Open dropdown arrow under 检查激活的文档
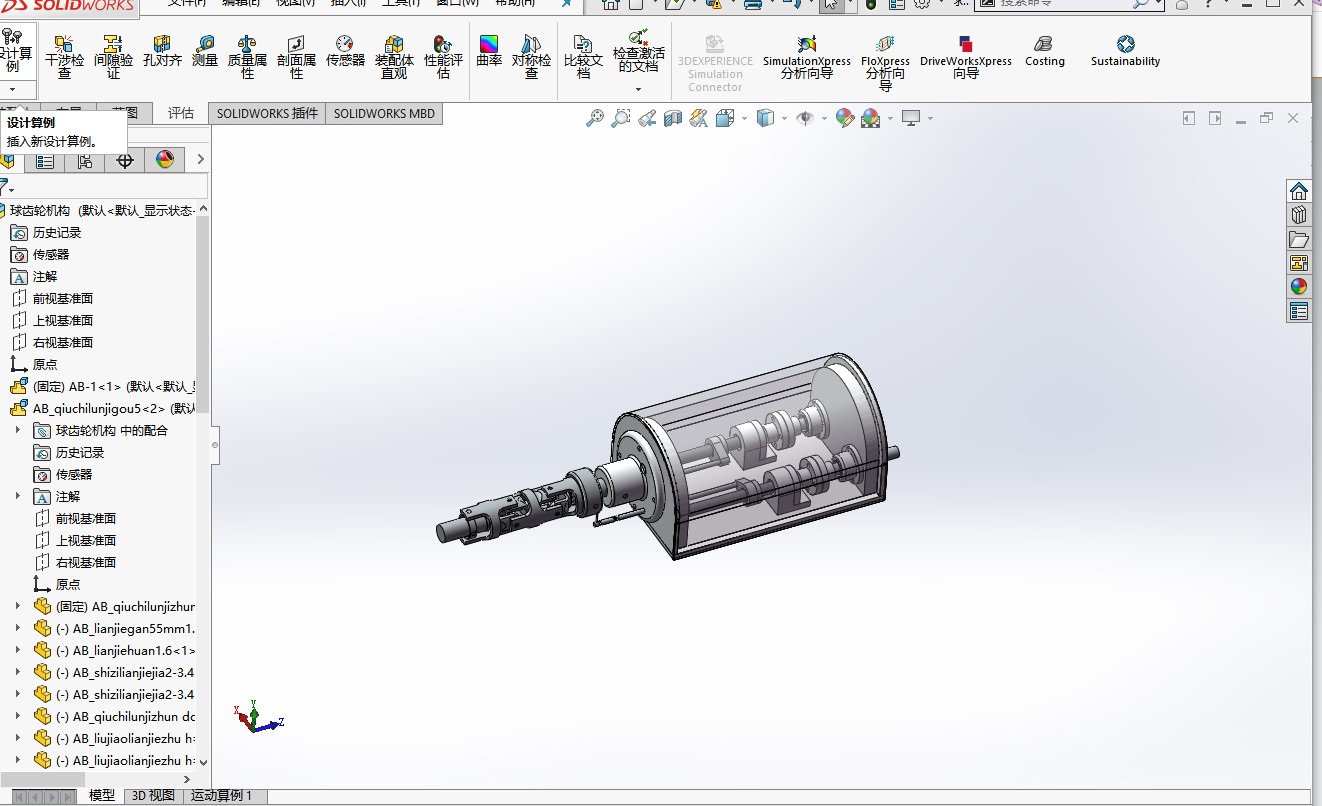The height and width of the screenshot is (806, 1322). 638,89
